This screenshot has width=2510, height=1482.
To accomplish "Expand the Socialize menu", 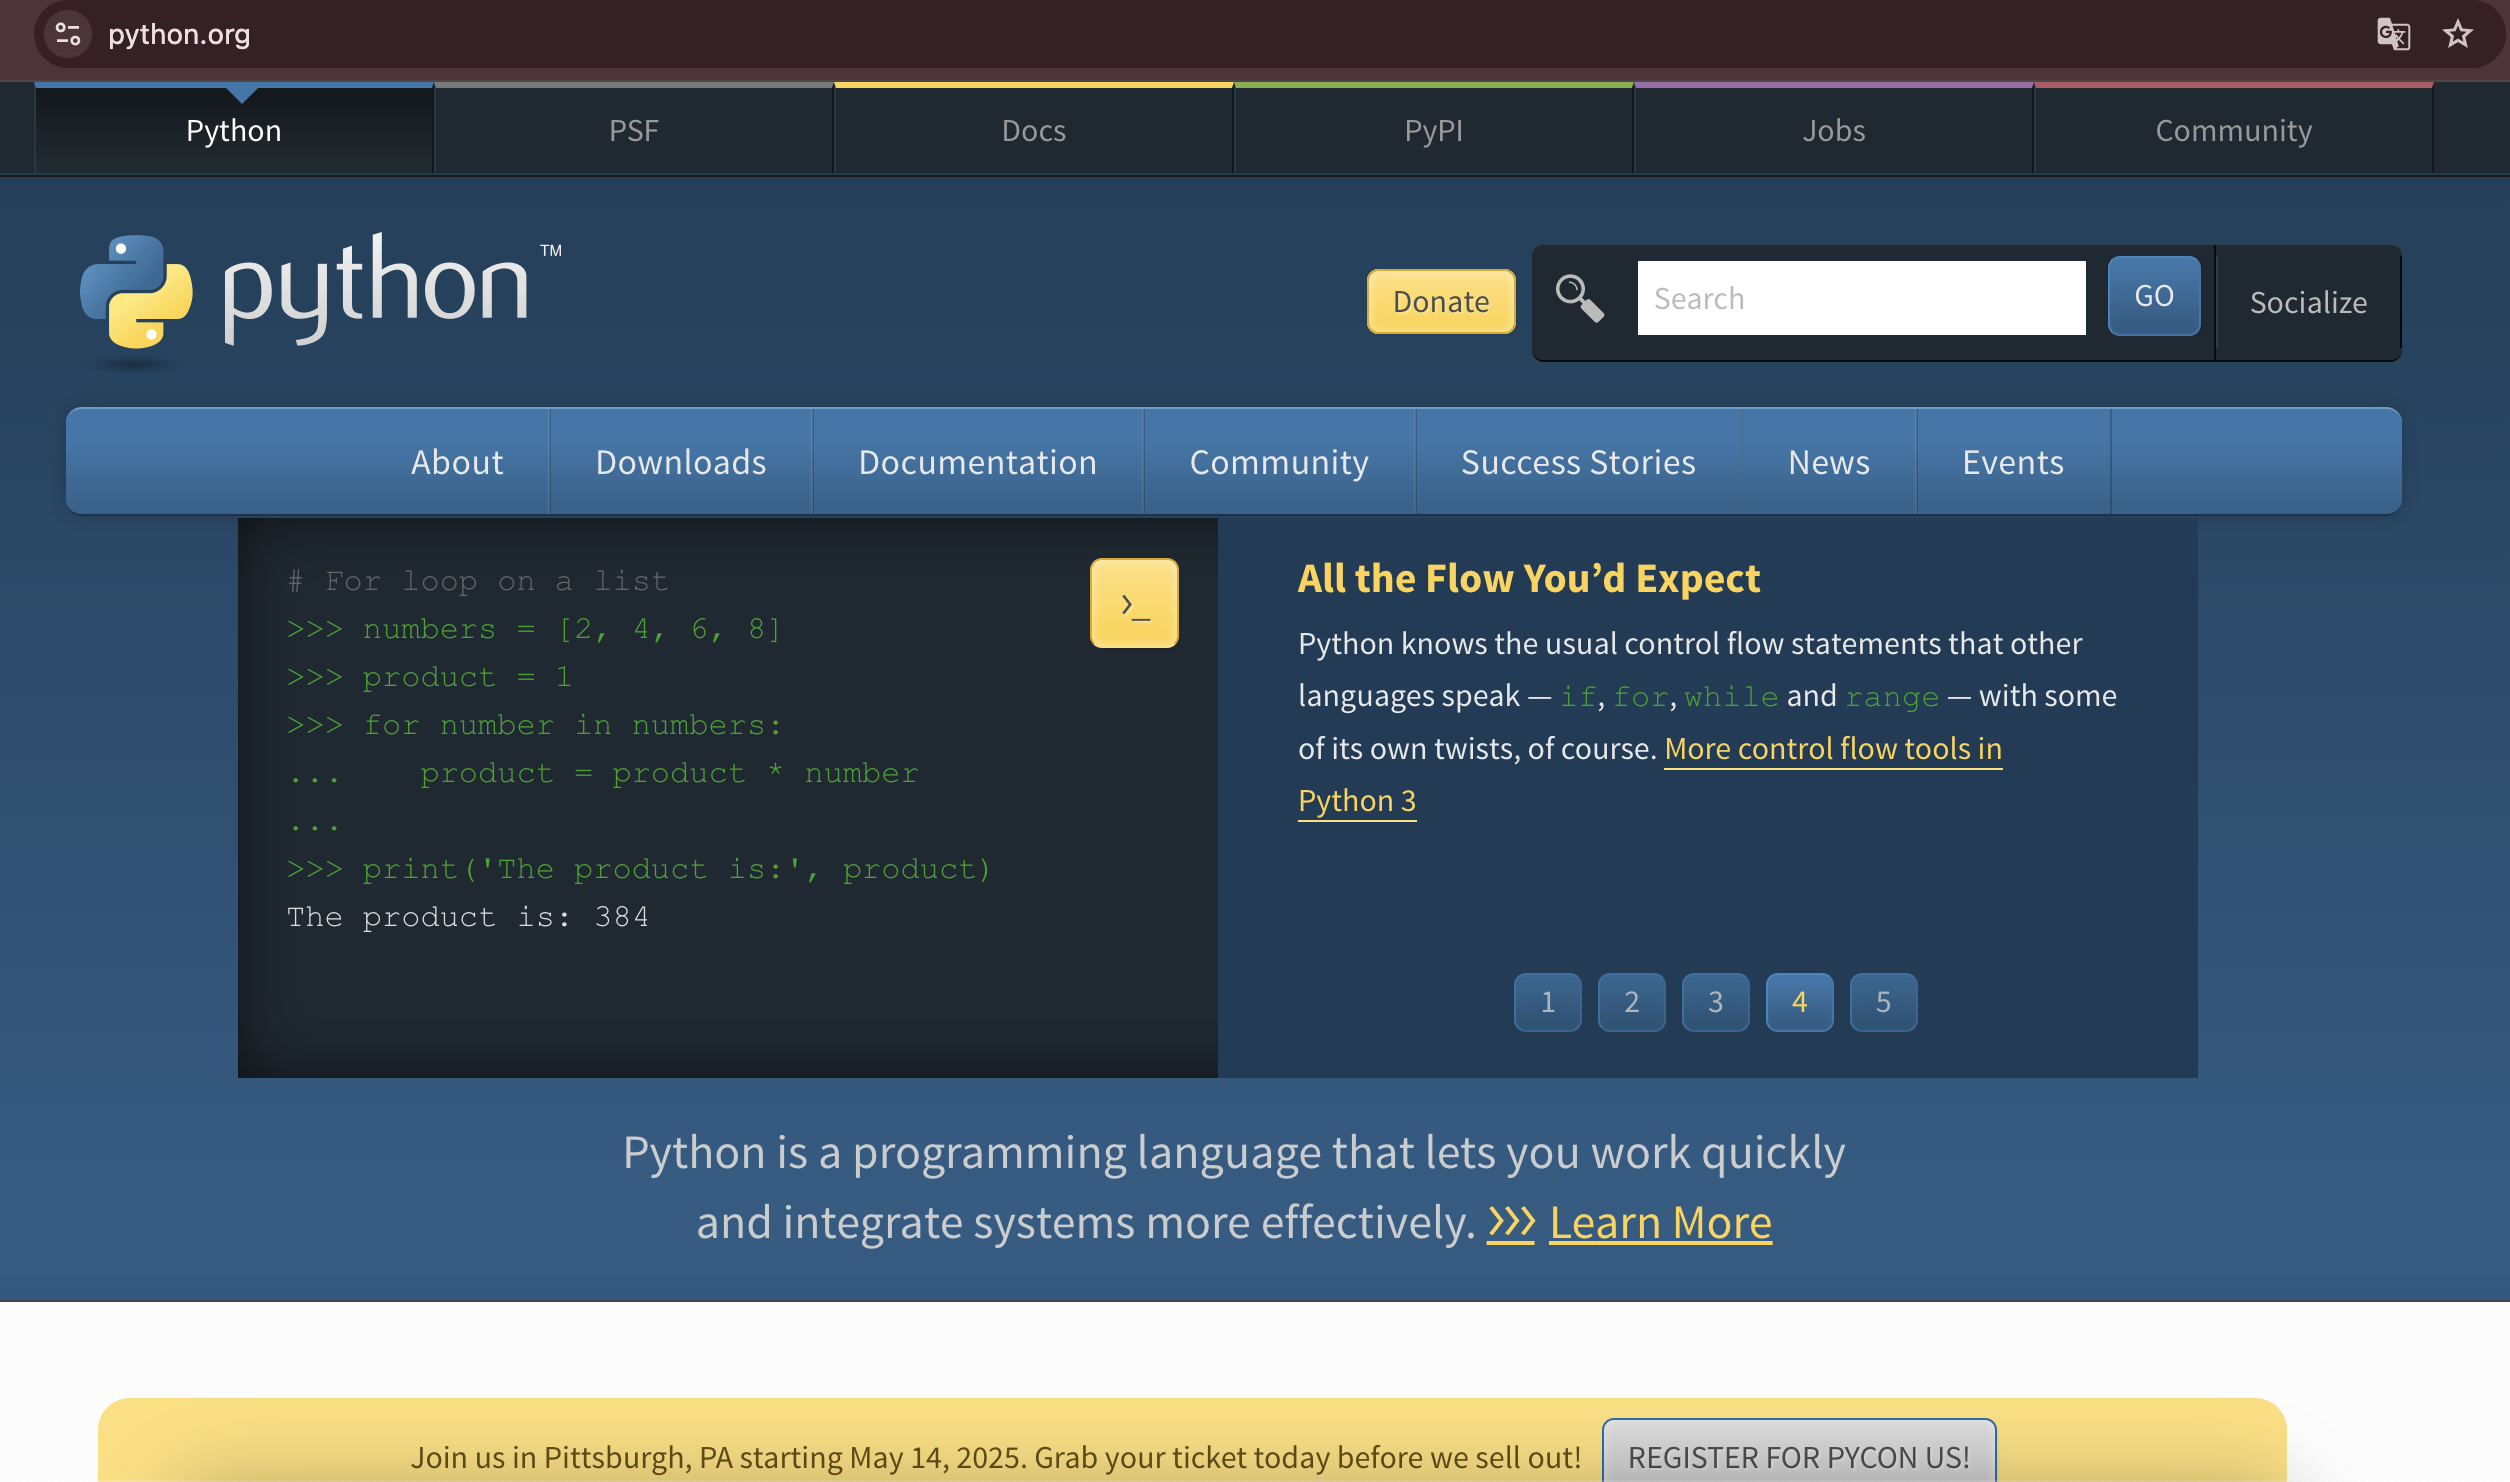I will pyautogui.click(x=2308, y=302).
